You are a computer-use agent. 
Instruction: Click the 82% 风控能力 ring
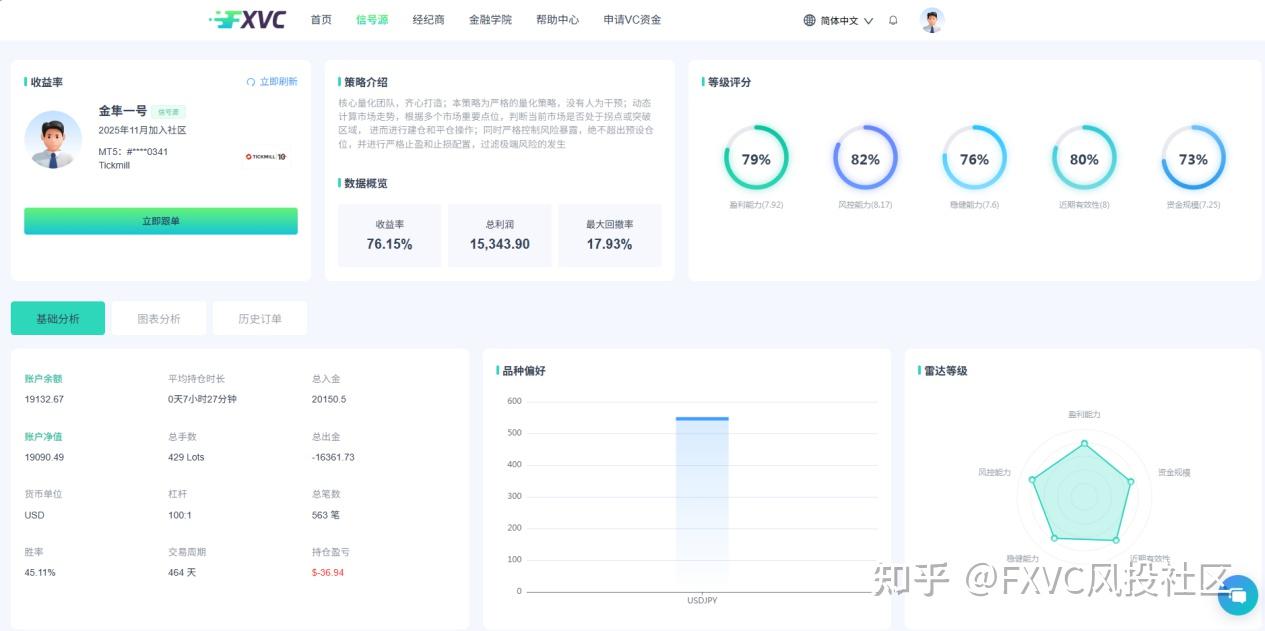pos(865,158)
